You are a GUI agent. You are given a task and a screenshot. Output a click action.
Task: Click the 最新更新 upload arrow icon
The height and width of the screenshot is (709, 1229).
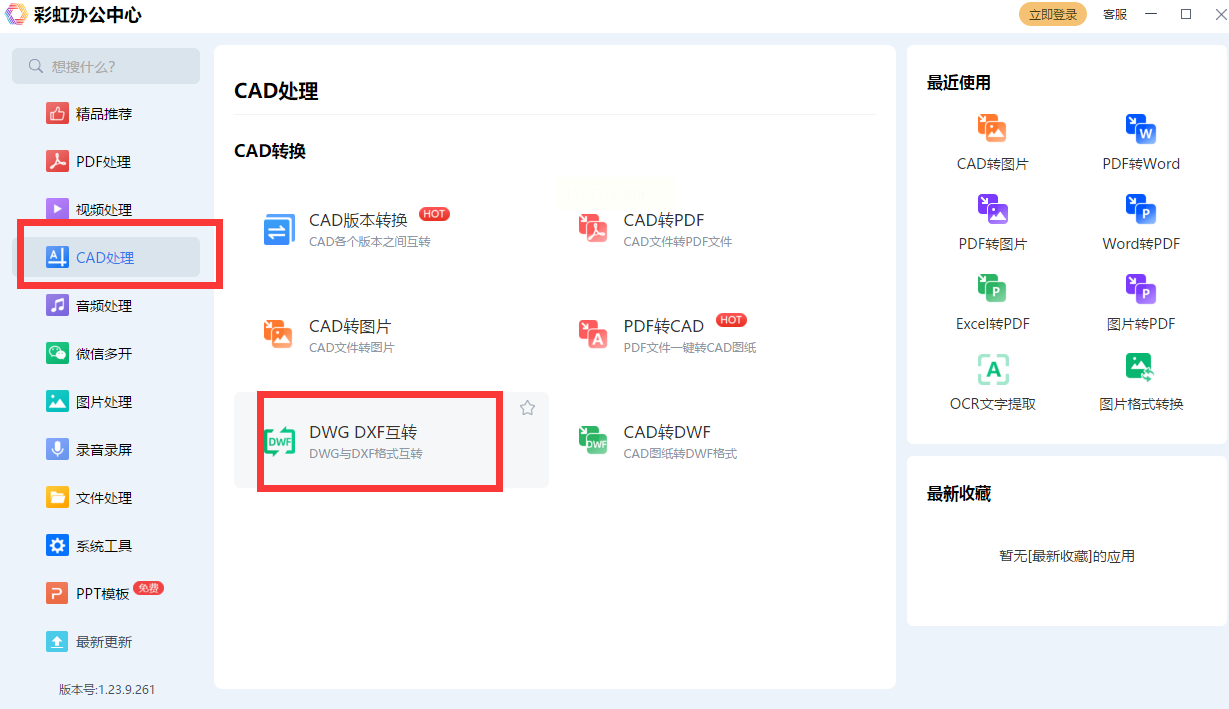click(57, 641)
